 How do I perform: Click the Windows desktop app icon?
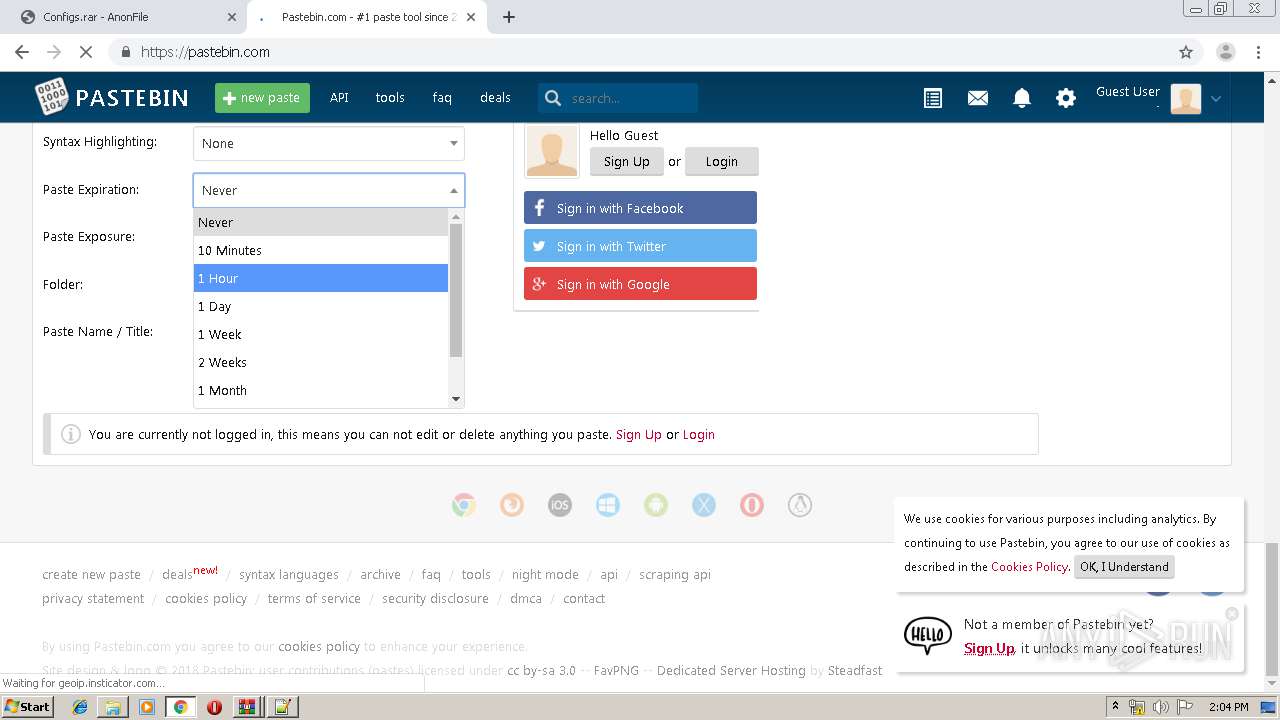click(608, 505)
